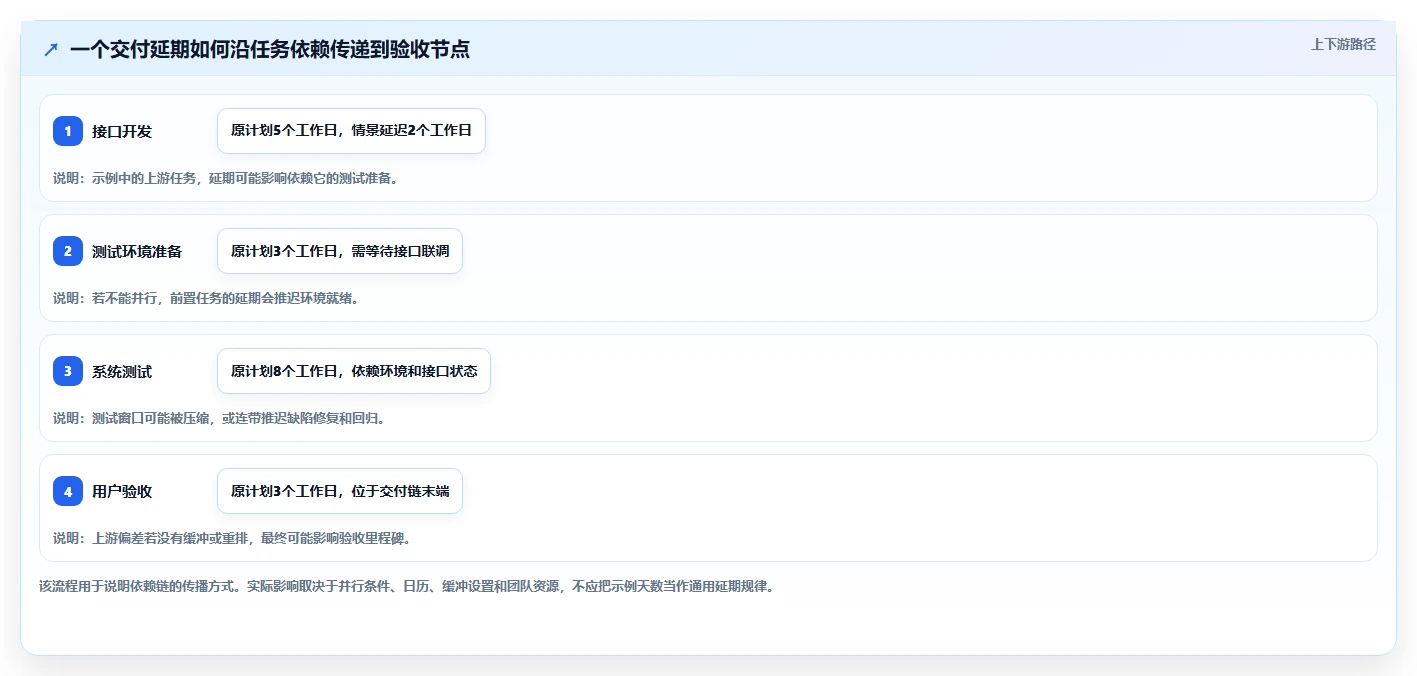Click the box 原计划5个工作日，情景延迟2个工作日
The image size is (1417, 676).
click(351, 131)
